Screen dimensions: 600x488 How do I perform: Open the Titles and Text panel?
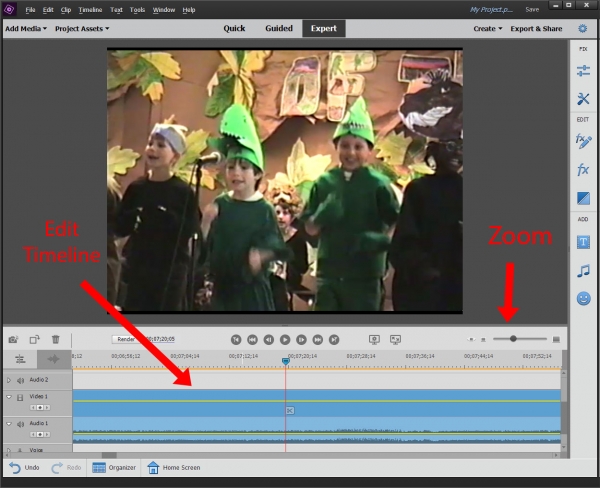click(583, 241)
